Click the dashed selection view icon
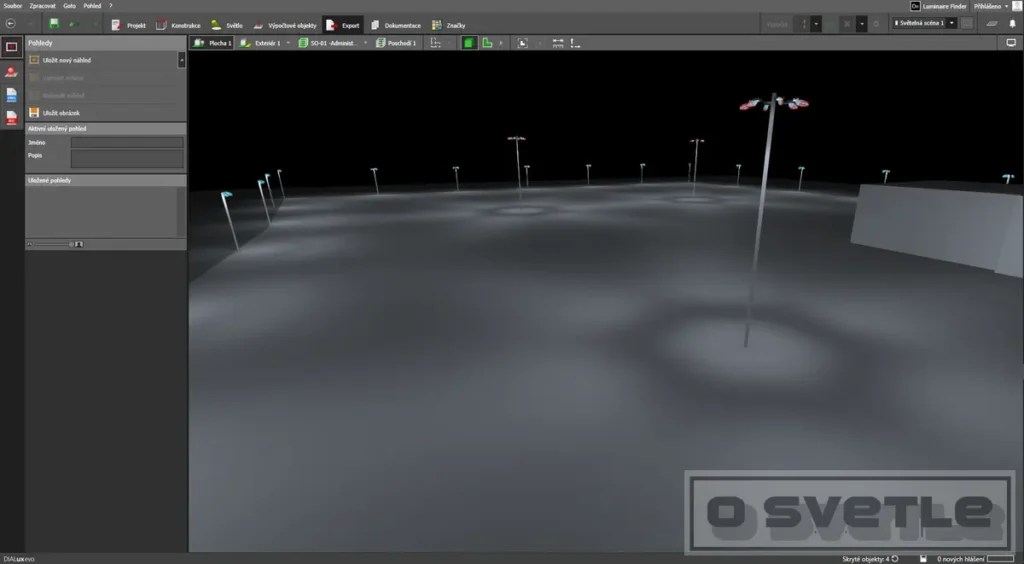This screenshot has width=1024, height=564. (x=436, y=43)
